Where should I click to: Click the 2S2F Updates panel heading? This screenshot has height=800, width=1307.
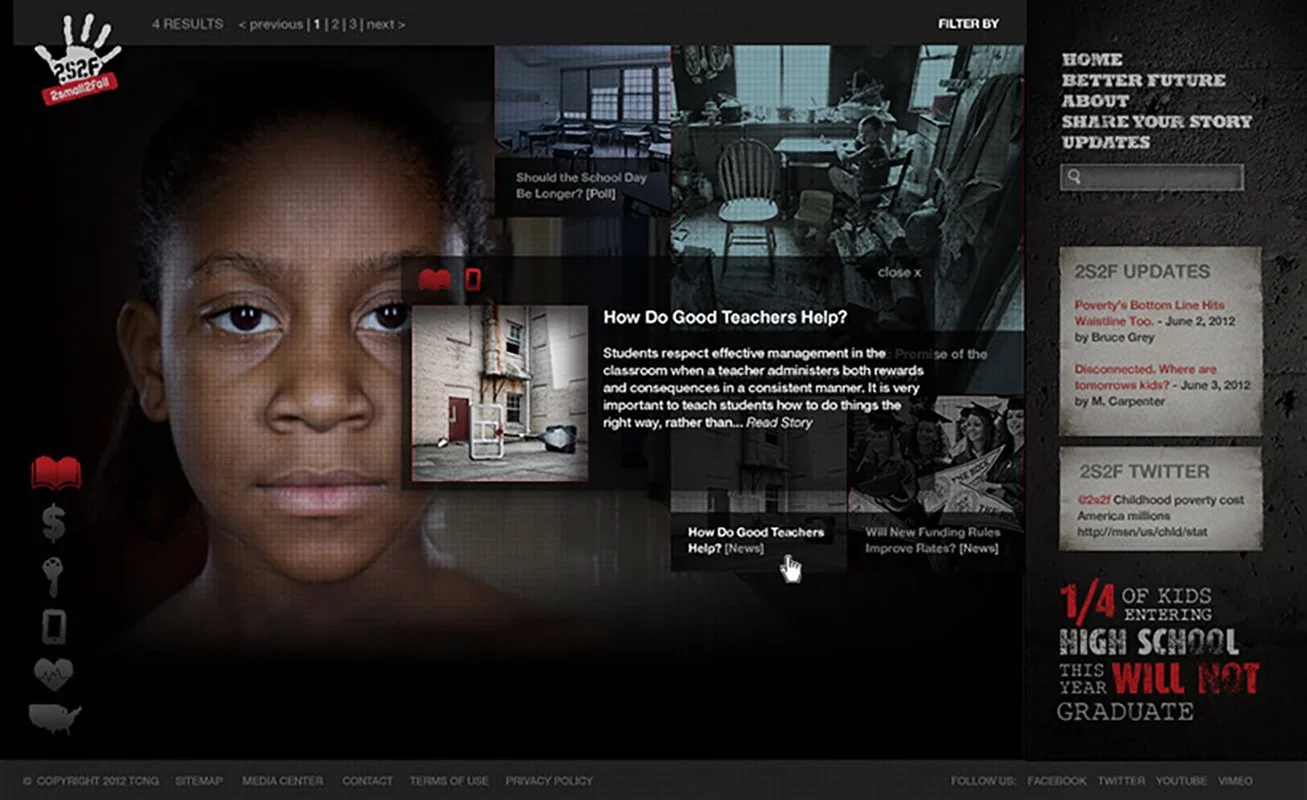pos(1142,271)
